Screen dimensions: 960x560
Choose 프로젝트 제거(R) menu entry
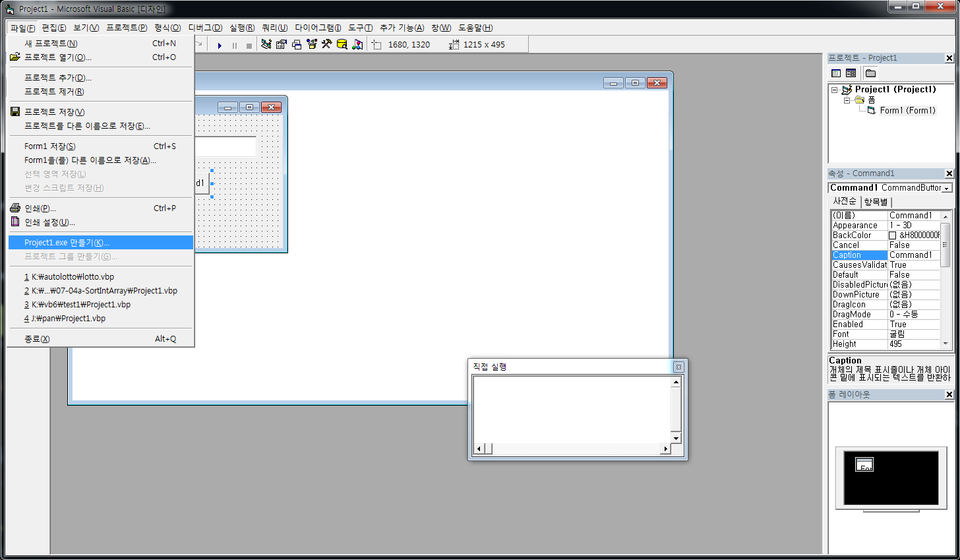[x=101, y=91]
